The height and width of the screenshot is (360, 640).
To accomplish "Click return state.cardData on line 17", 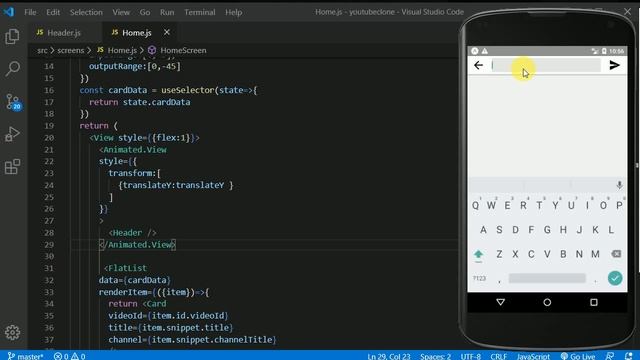I will 140,102.
